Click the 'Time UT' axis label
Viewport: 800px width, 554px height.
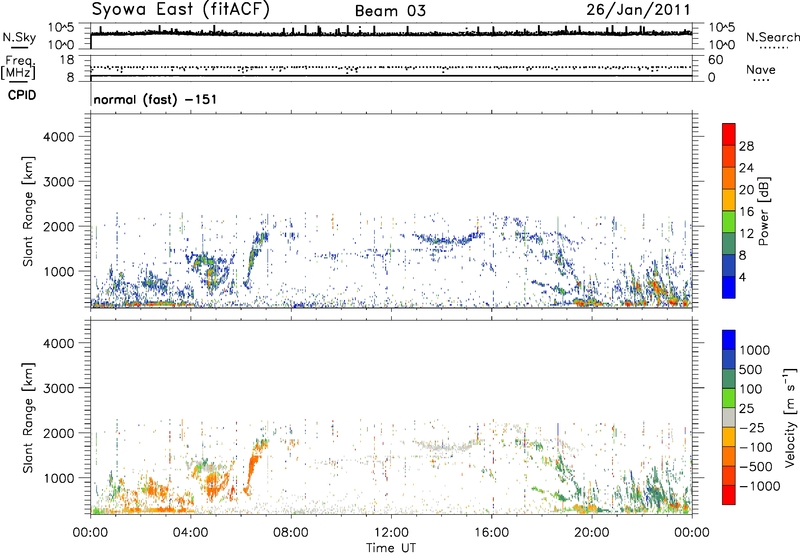click(391, 548)
